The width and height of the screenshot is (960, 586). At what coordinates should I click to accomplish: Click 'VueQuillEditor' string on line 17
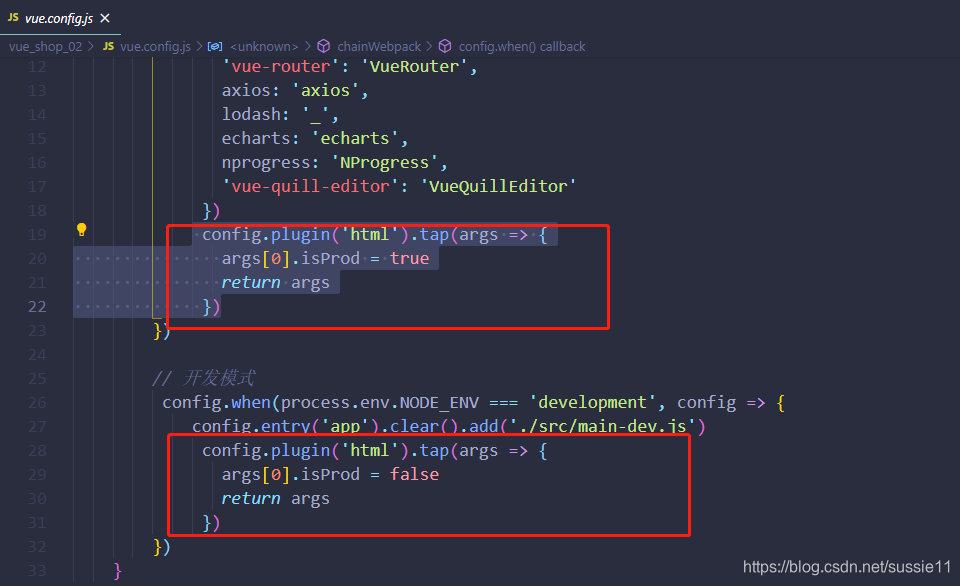coord(498,186)
